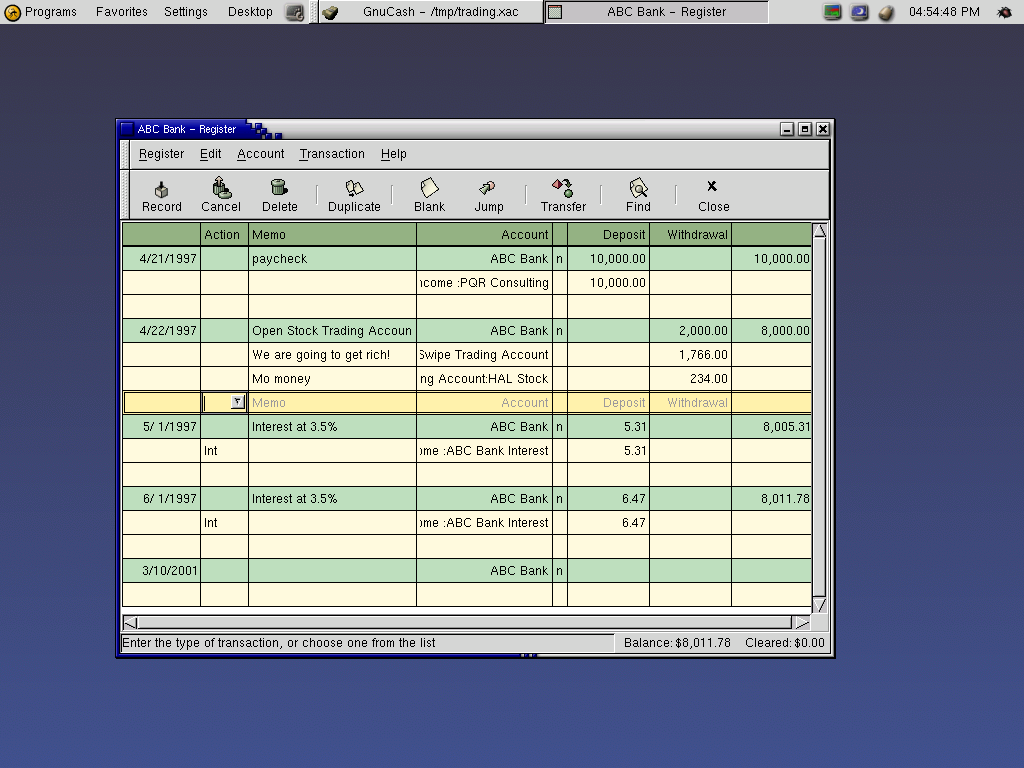Screen dimensions: 1024x768
Task: Open the Favorites panel menu
Action: click(x=121, y=12)
